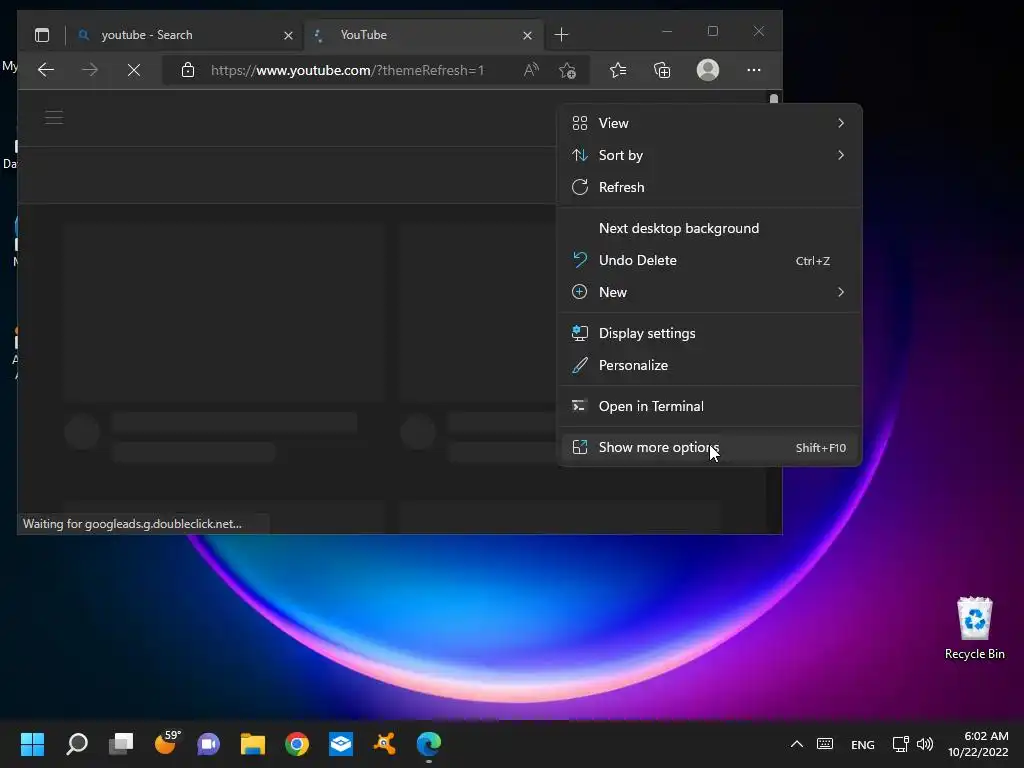Open the weather widget showing 59°
Screen dimensions: 1024x768
point(166,743)
